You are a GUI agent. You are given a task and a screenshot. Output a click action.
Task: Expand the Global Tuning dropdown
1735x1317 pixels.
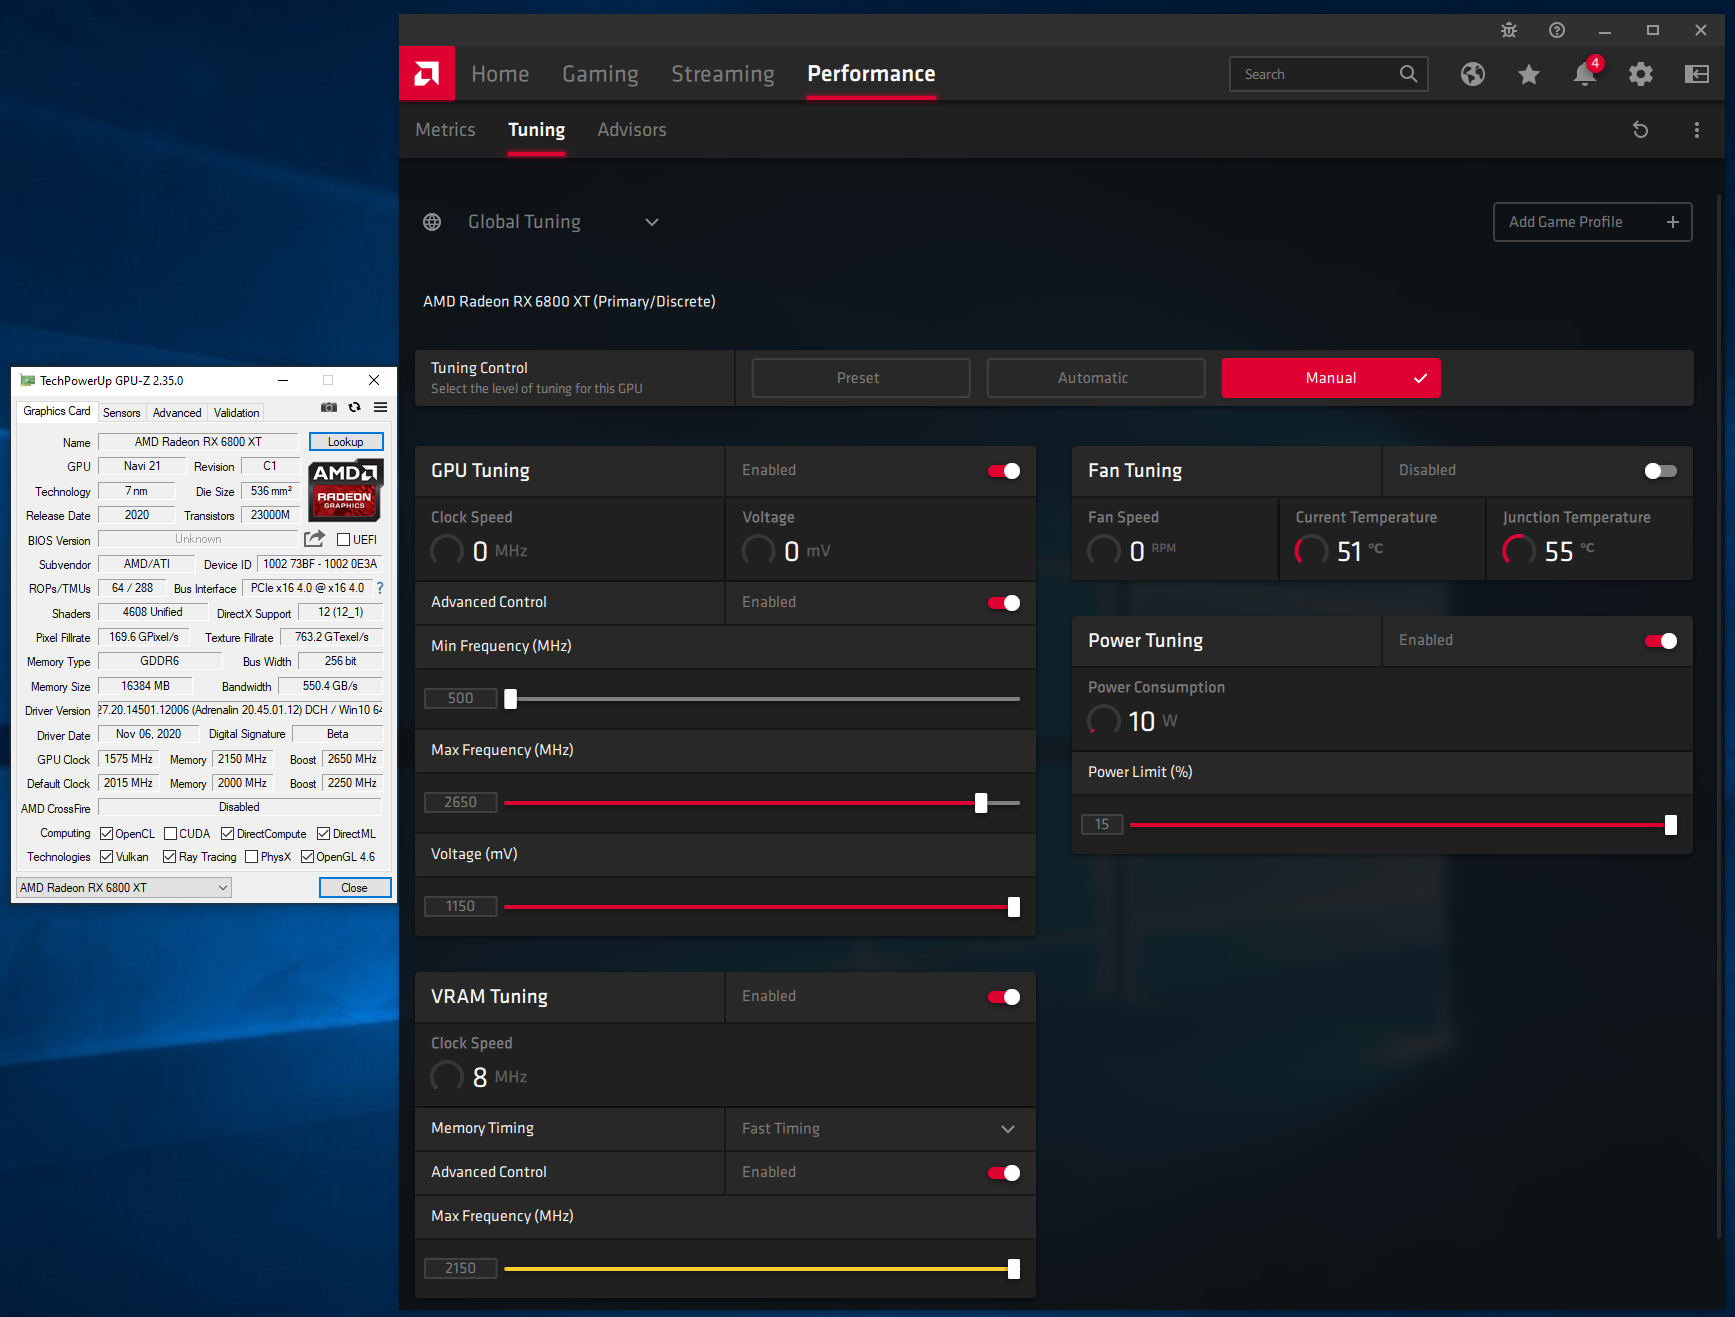tap(651, 222)
